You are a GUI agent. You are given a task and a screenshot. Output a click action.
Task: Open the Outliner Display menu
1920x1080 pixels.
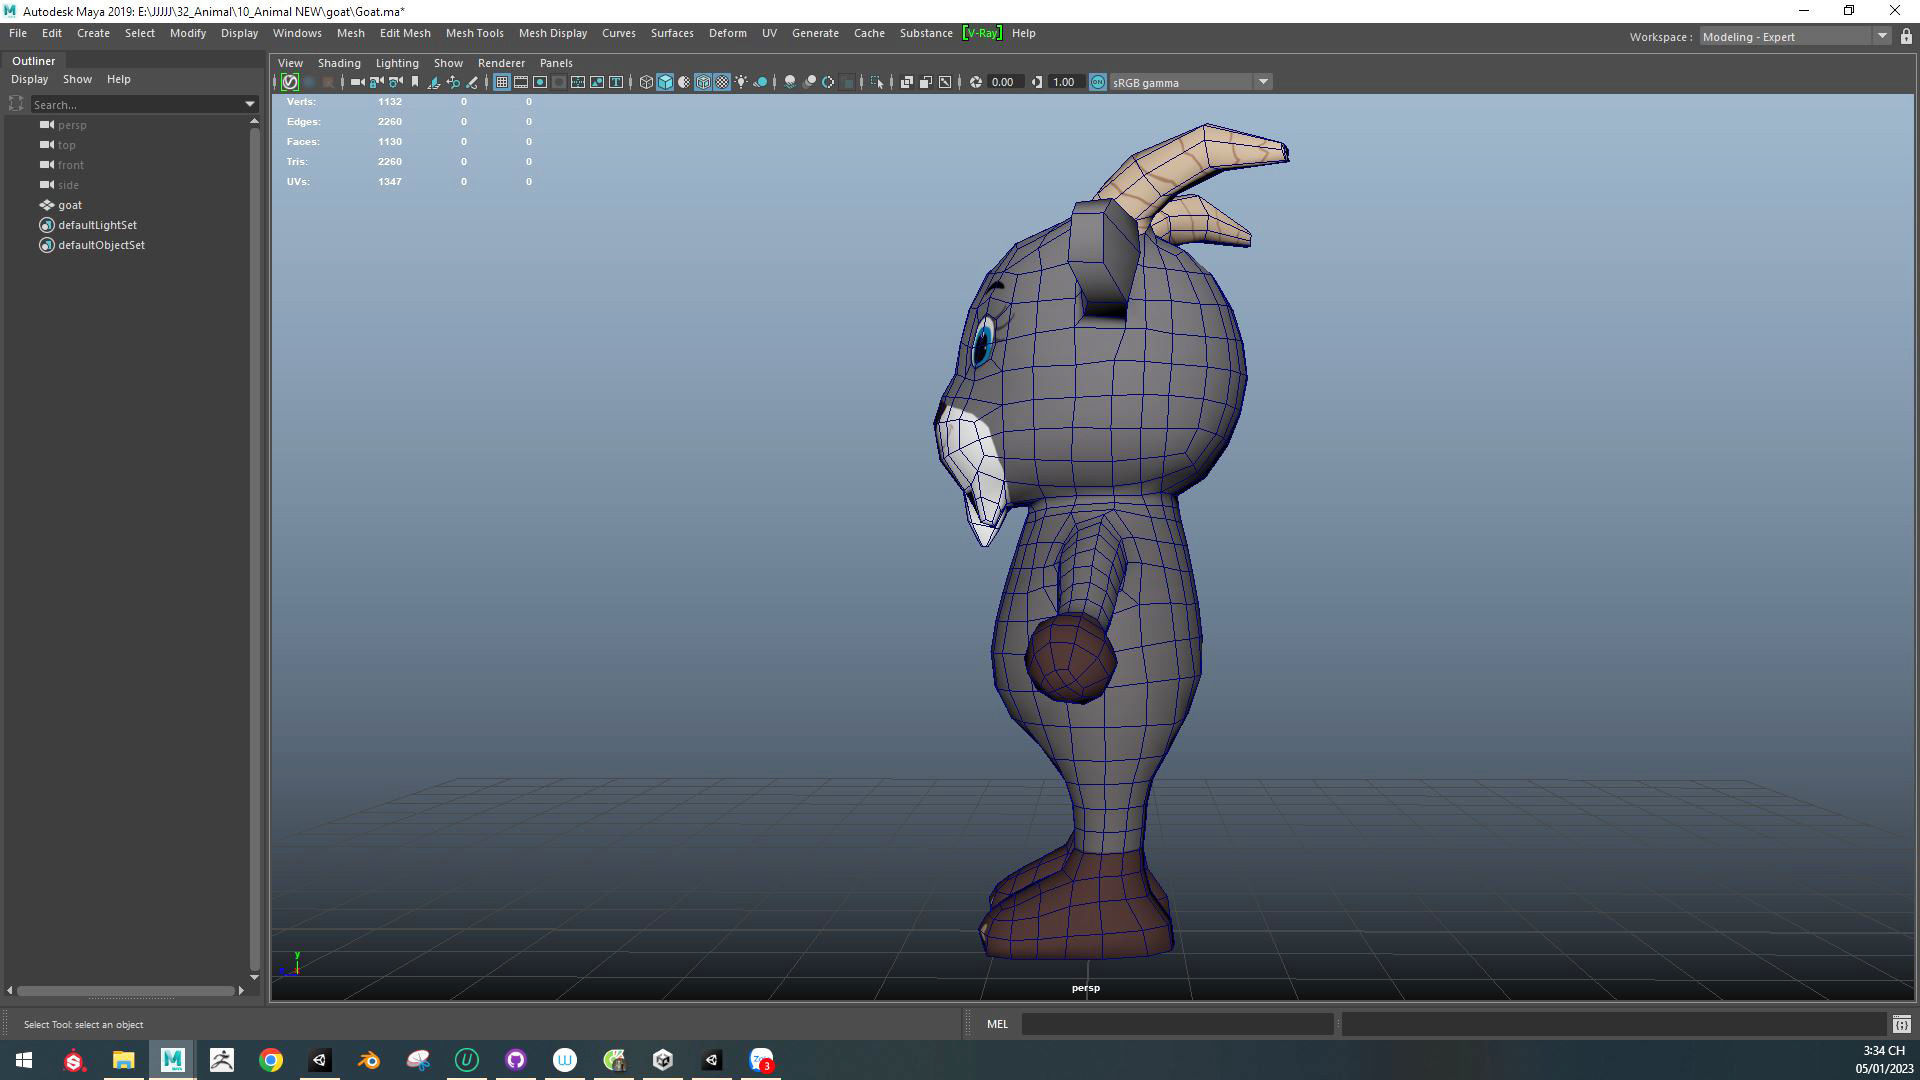tap(29, 79)
